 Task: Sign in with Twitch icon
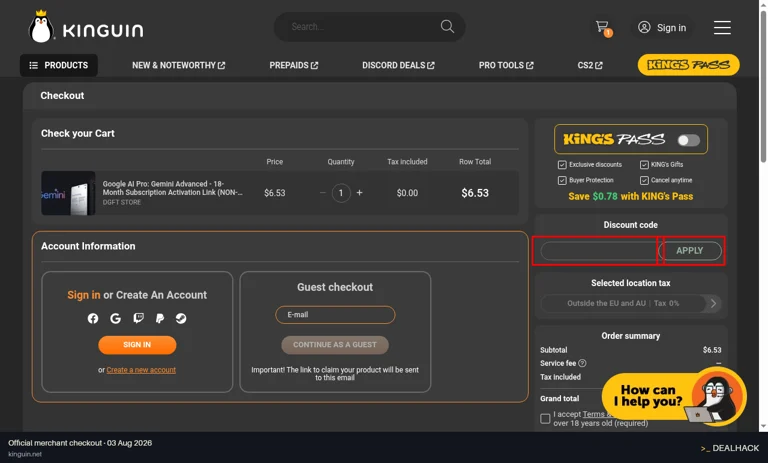click(139, 318)
